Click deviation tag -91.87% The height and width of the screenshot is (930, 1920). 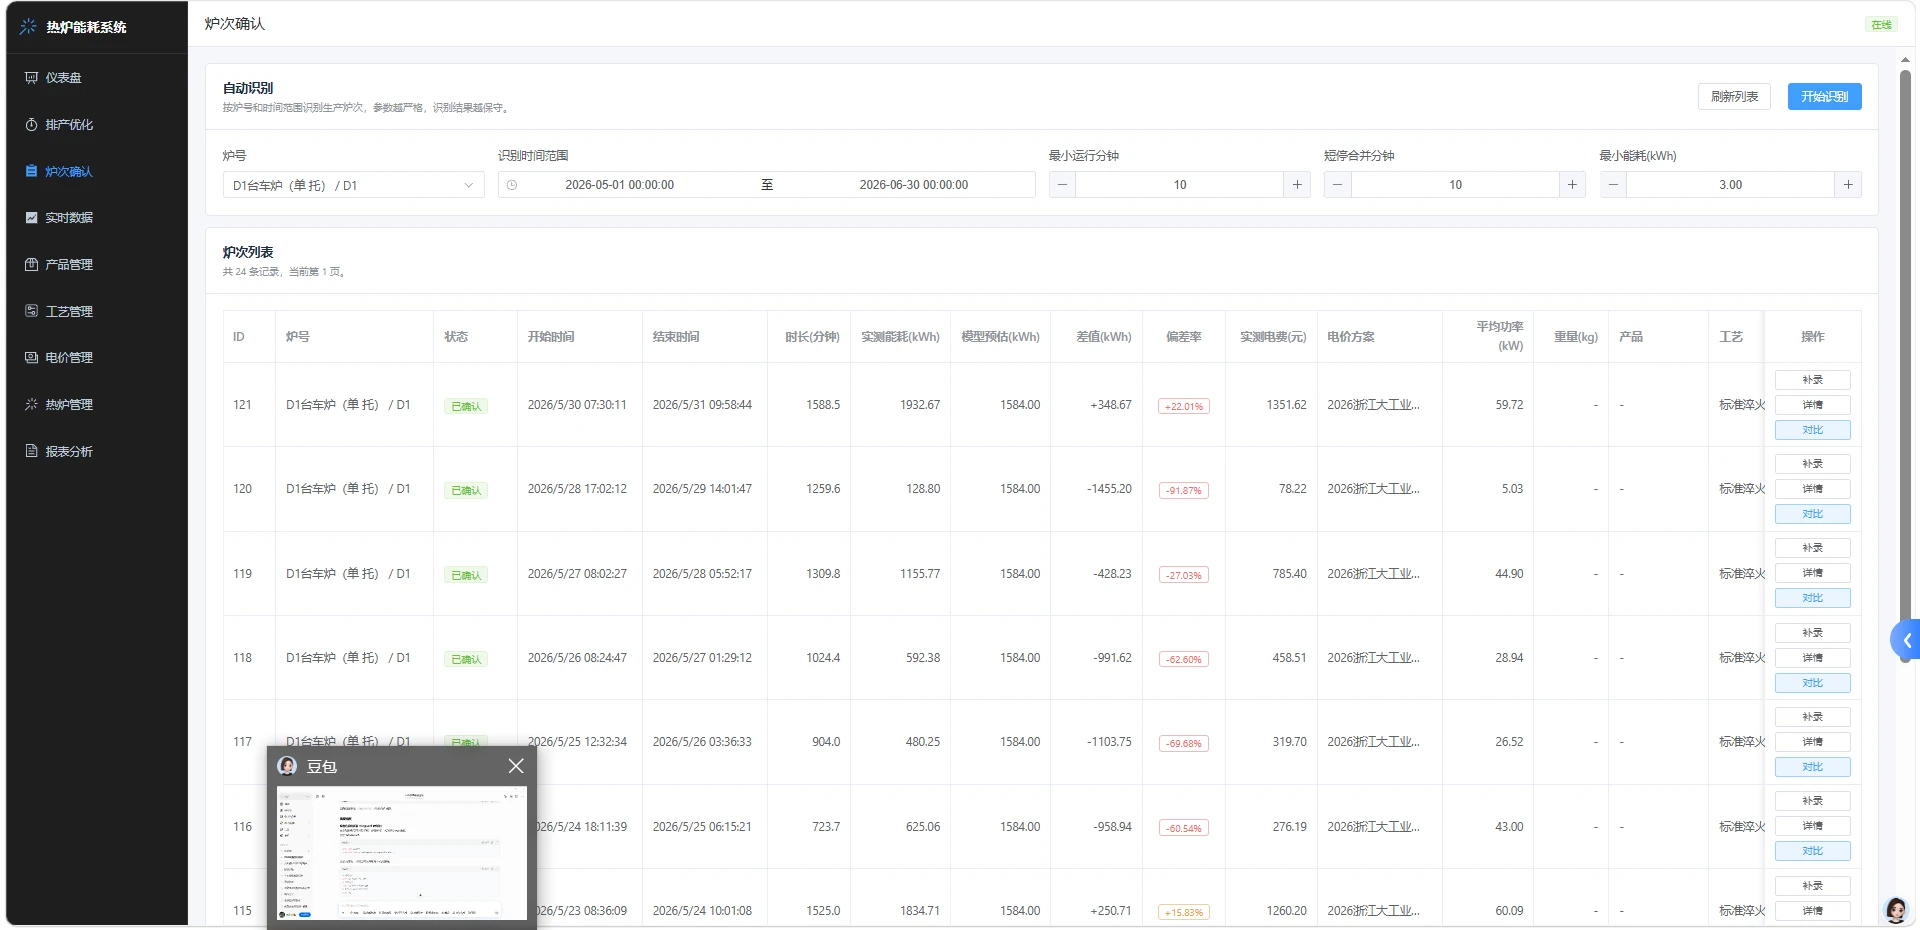click(x=1183, y=490)
